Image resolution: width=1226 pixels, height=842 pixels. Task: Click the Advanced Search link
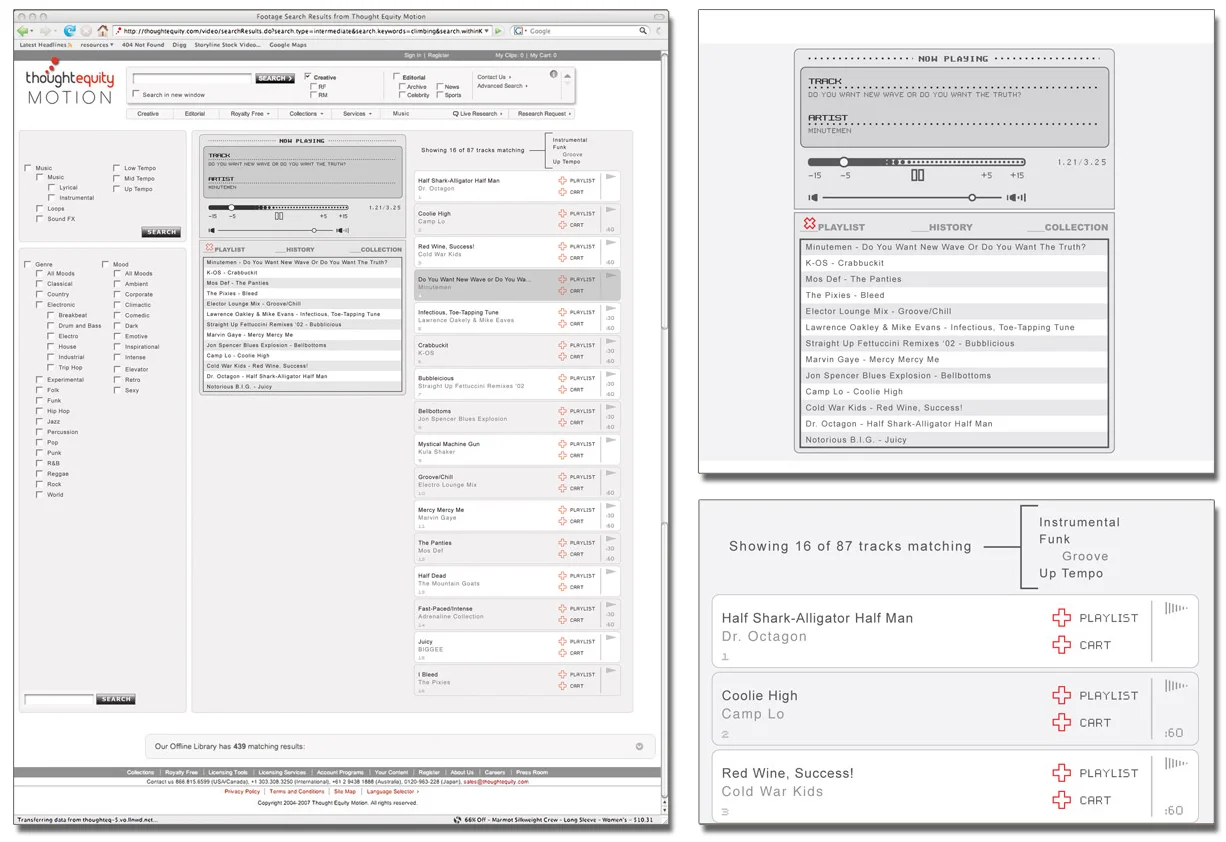click(x=501, y=86)
